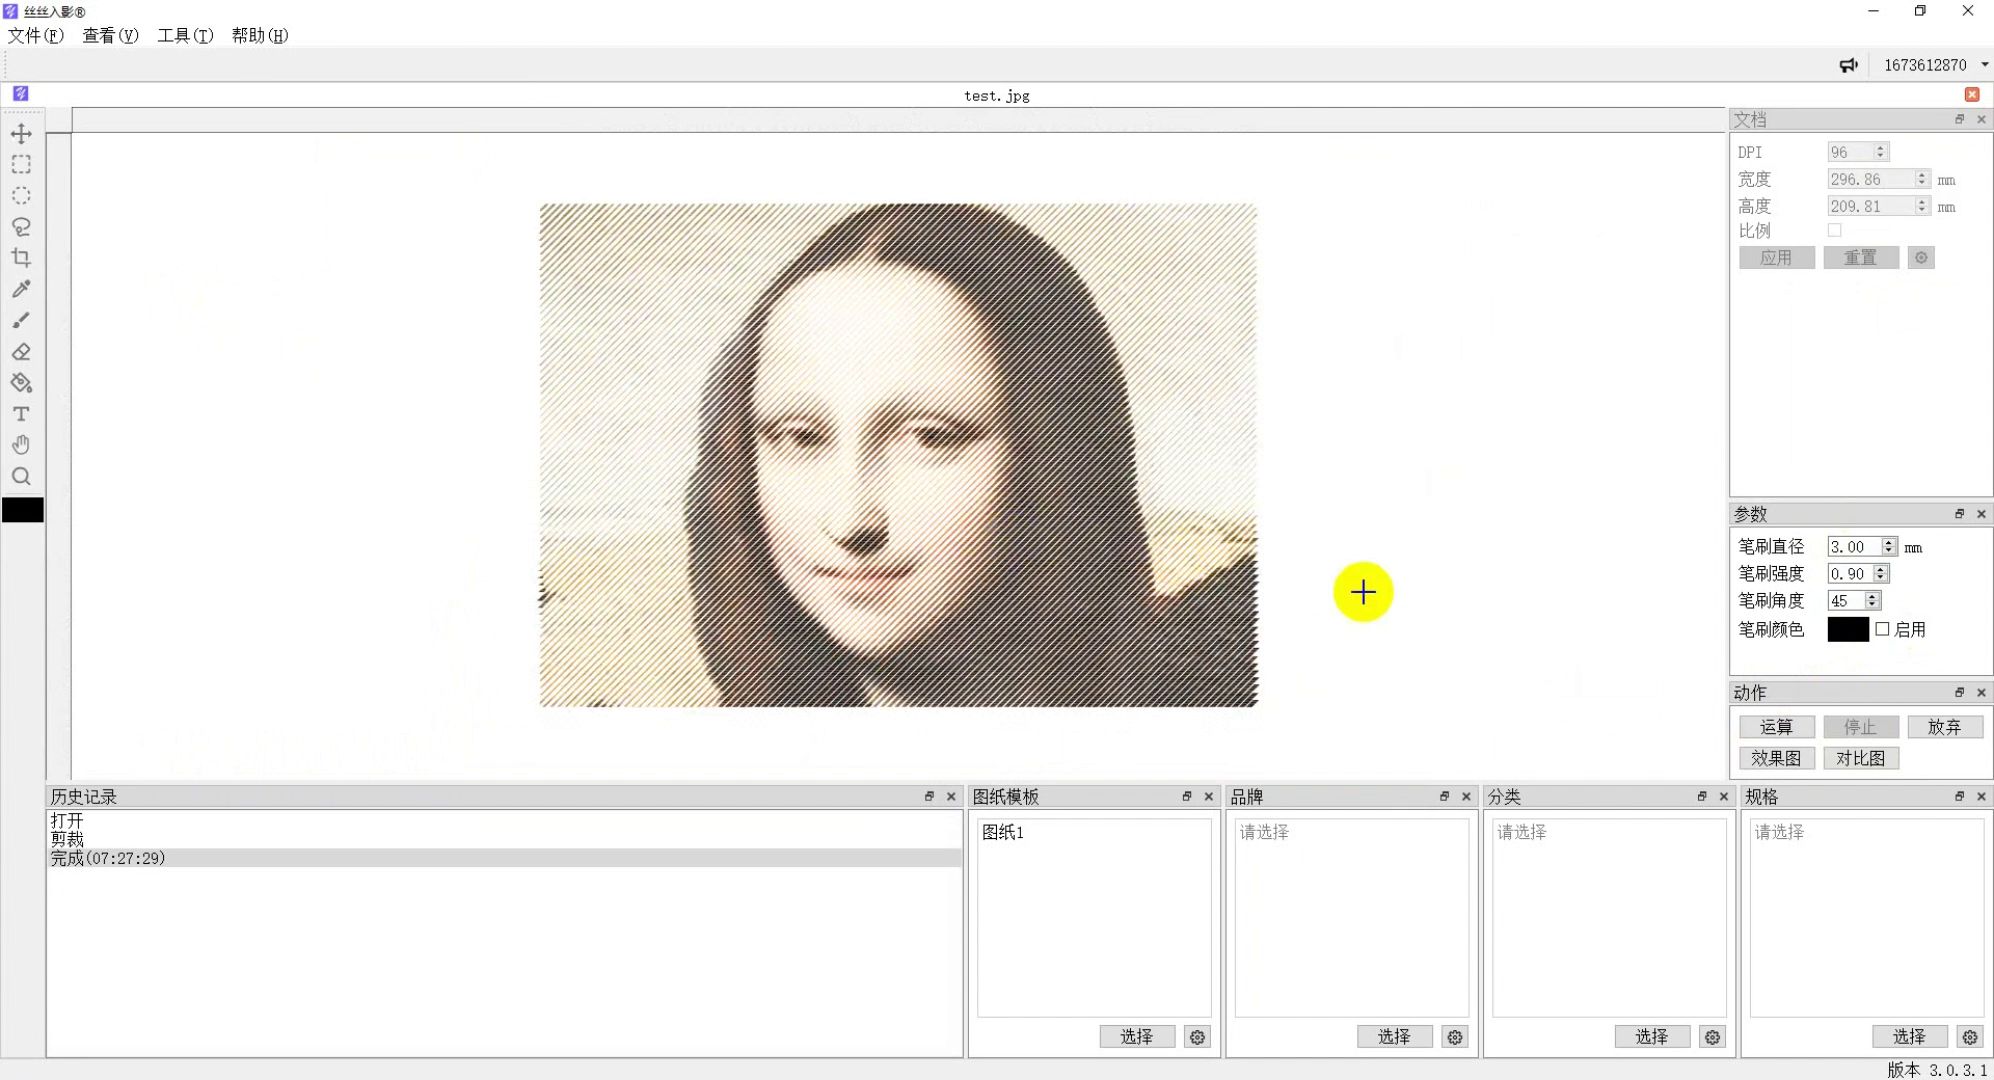Activate the Crop tool
The width and height of the screenshot is (1994, 1080).
[x=20, y=257]
